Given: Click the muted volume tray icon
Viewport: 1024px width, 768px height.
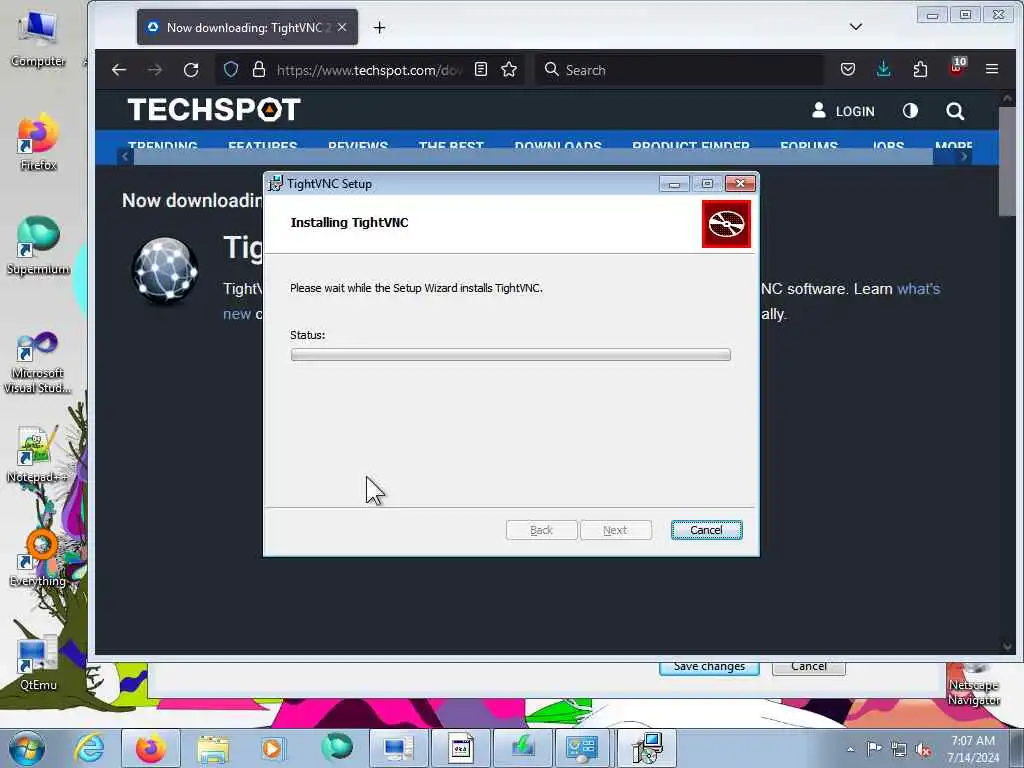Looking at the screenshot, I should pos(923,750).
